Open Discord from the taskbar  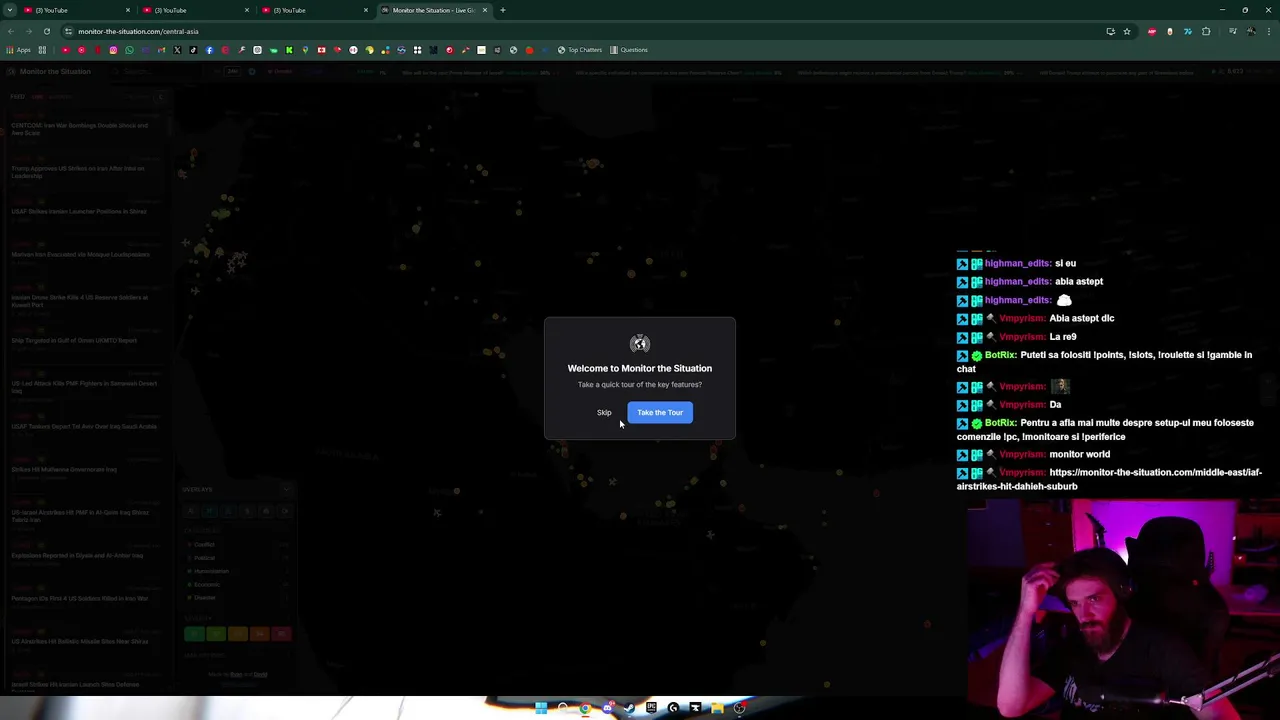tap(608, 708)
